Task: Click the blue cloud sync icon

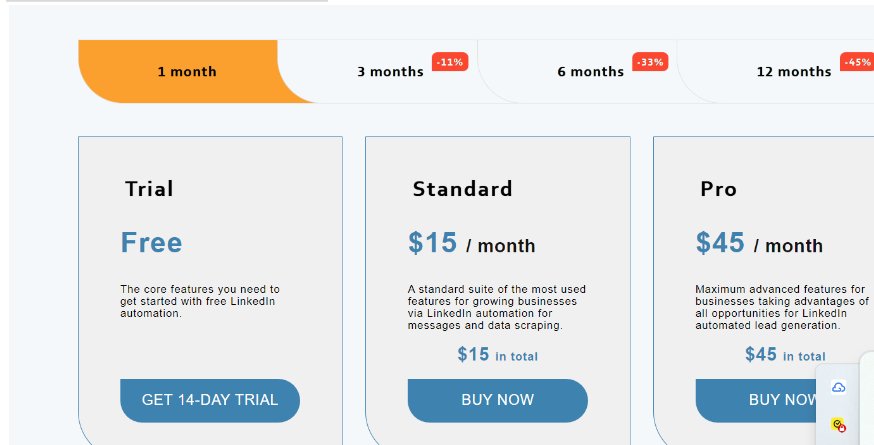Action: [838, 388]
